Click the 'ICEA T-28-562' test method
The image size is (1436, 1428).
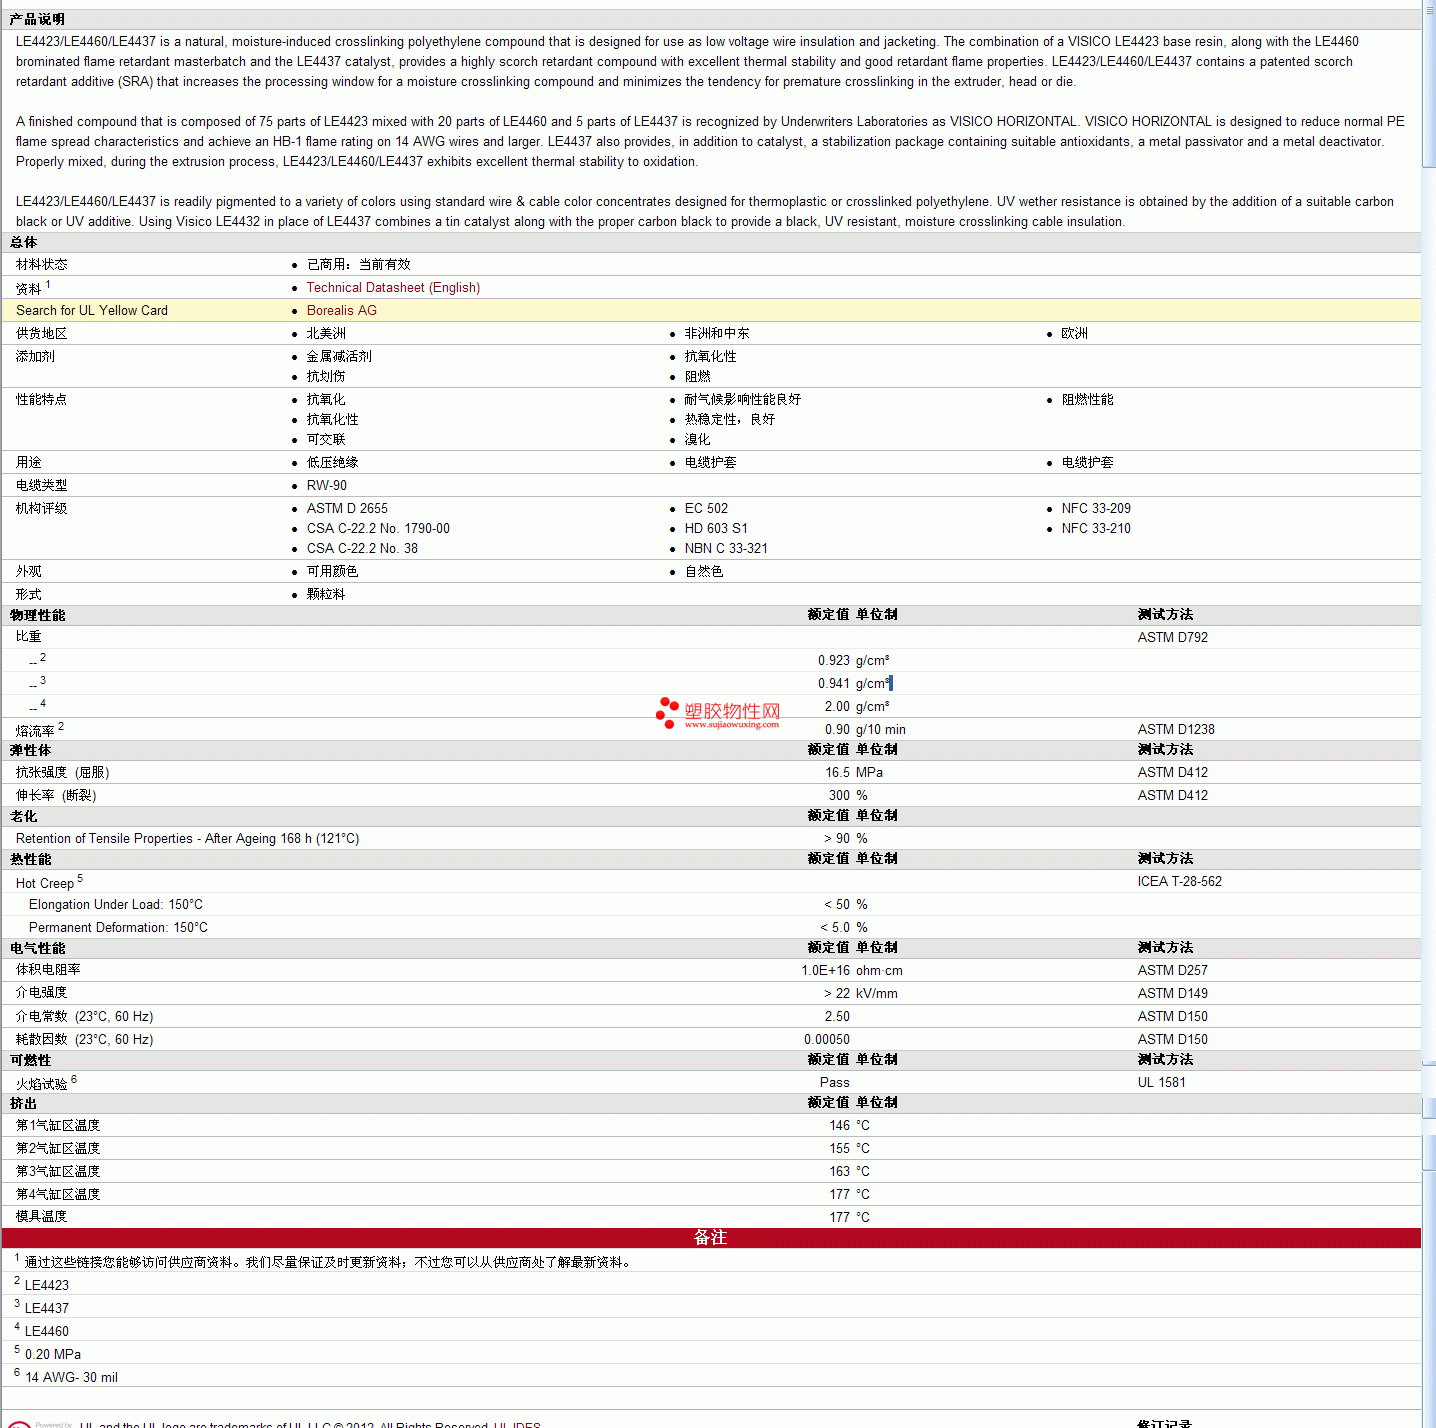1180,881
